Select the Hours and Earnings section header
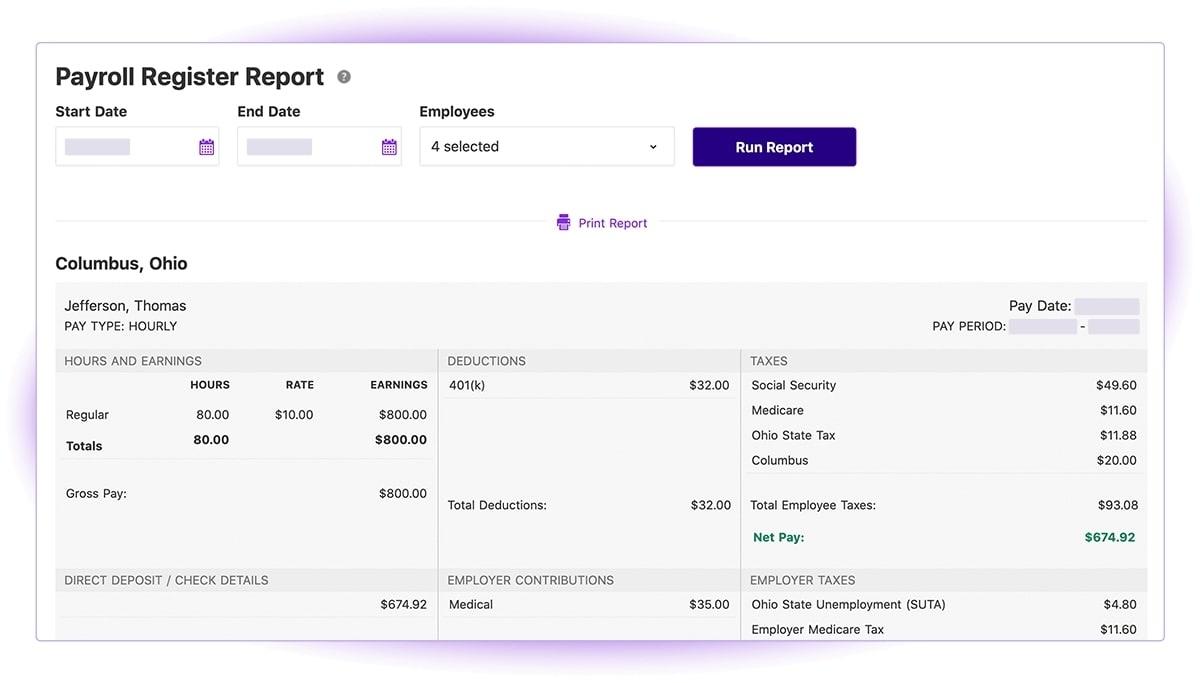The image size is (1200, 683). tap(133, 361)
